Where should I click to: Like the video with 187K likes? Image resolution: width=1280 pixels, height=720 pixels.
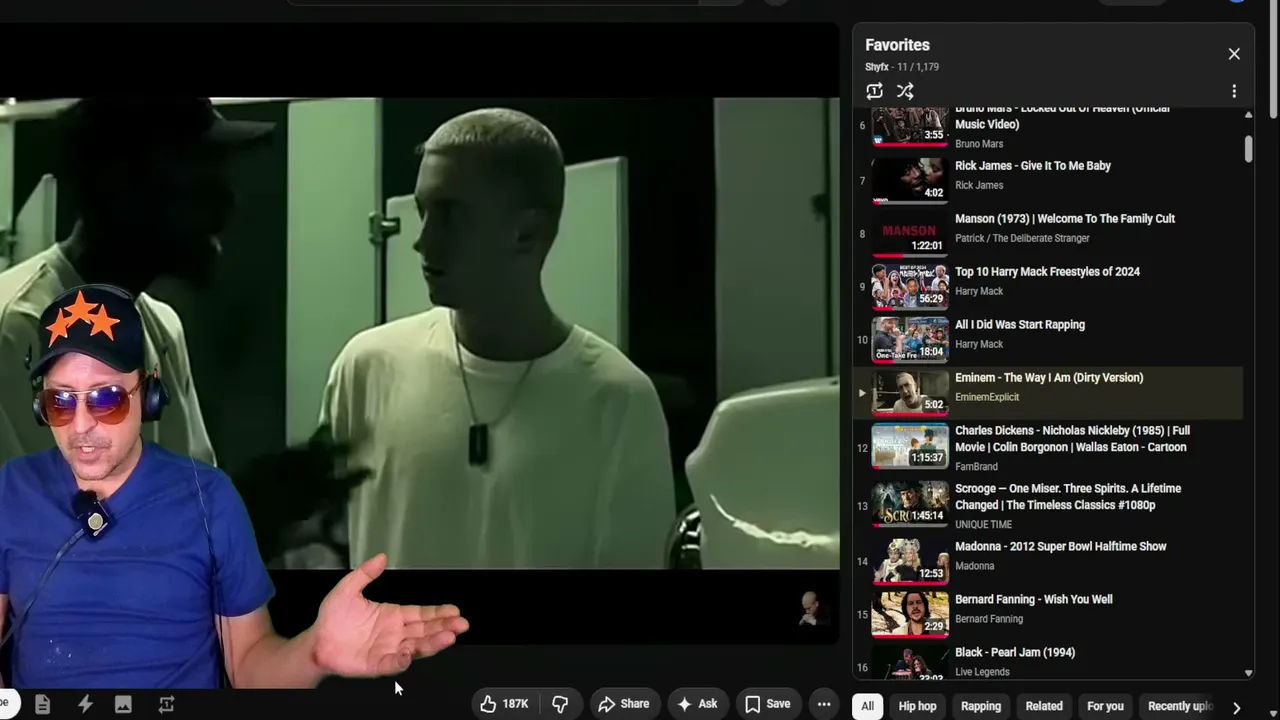pyautogui.click(x=505, y=704)
